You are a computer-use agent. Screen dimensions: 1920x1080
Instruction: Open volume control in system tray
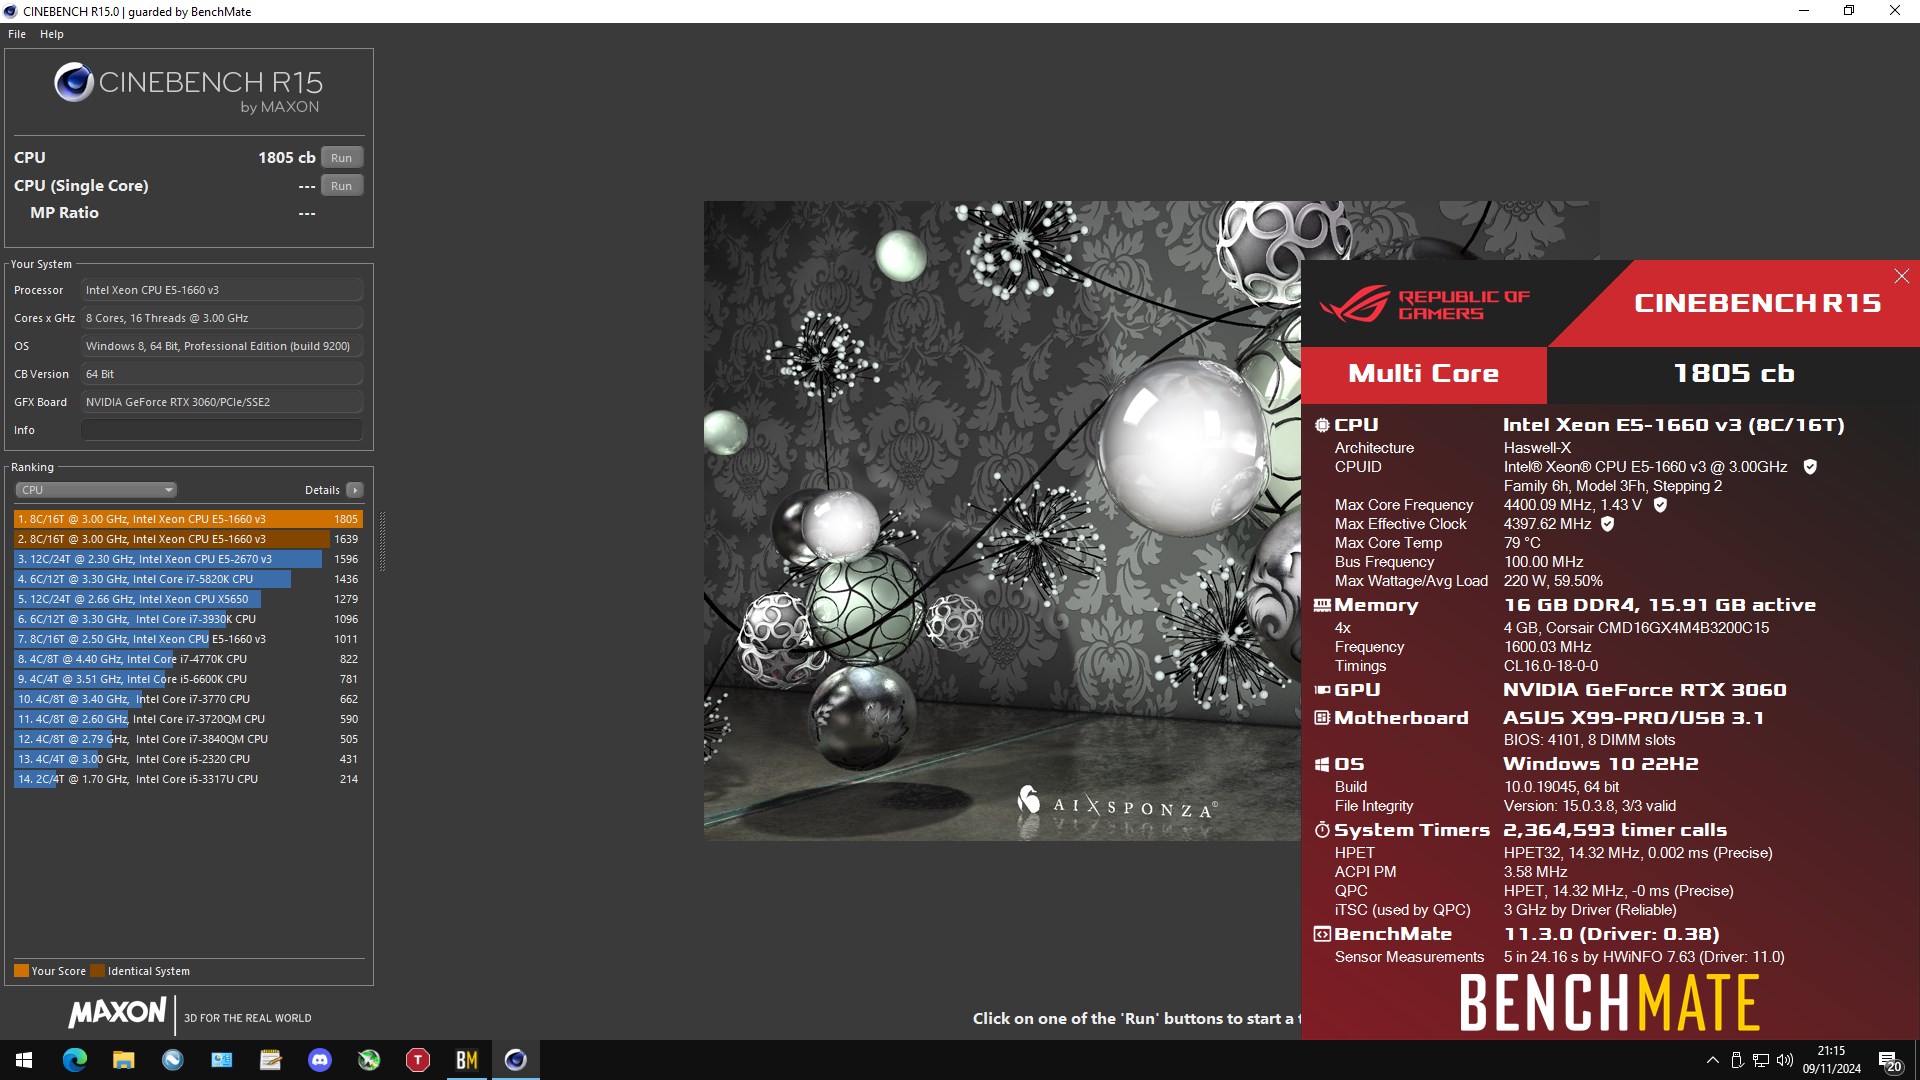[x=1785, y=1060]
